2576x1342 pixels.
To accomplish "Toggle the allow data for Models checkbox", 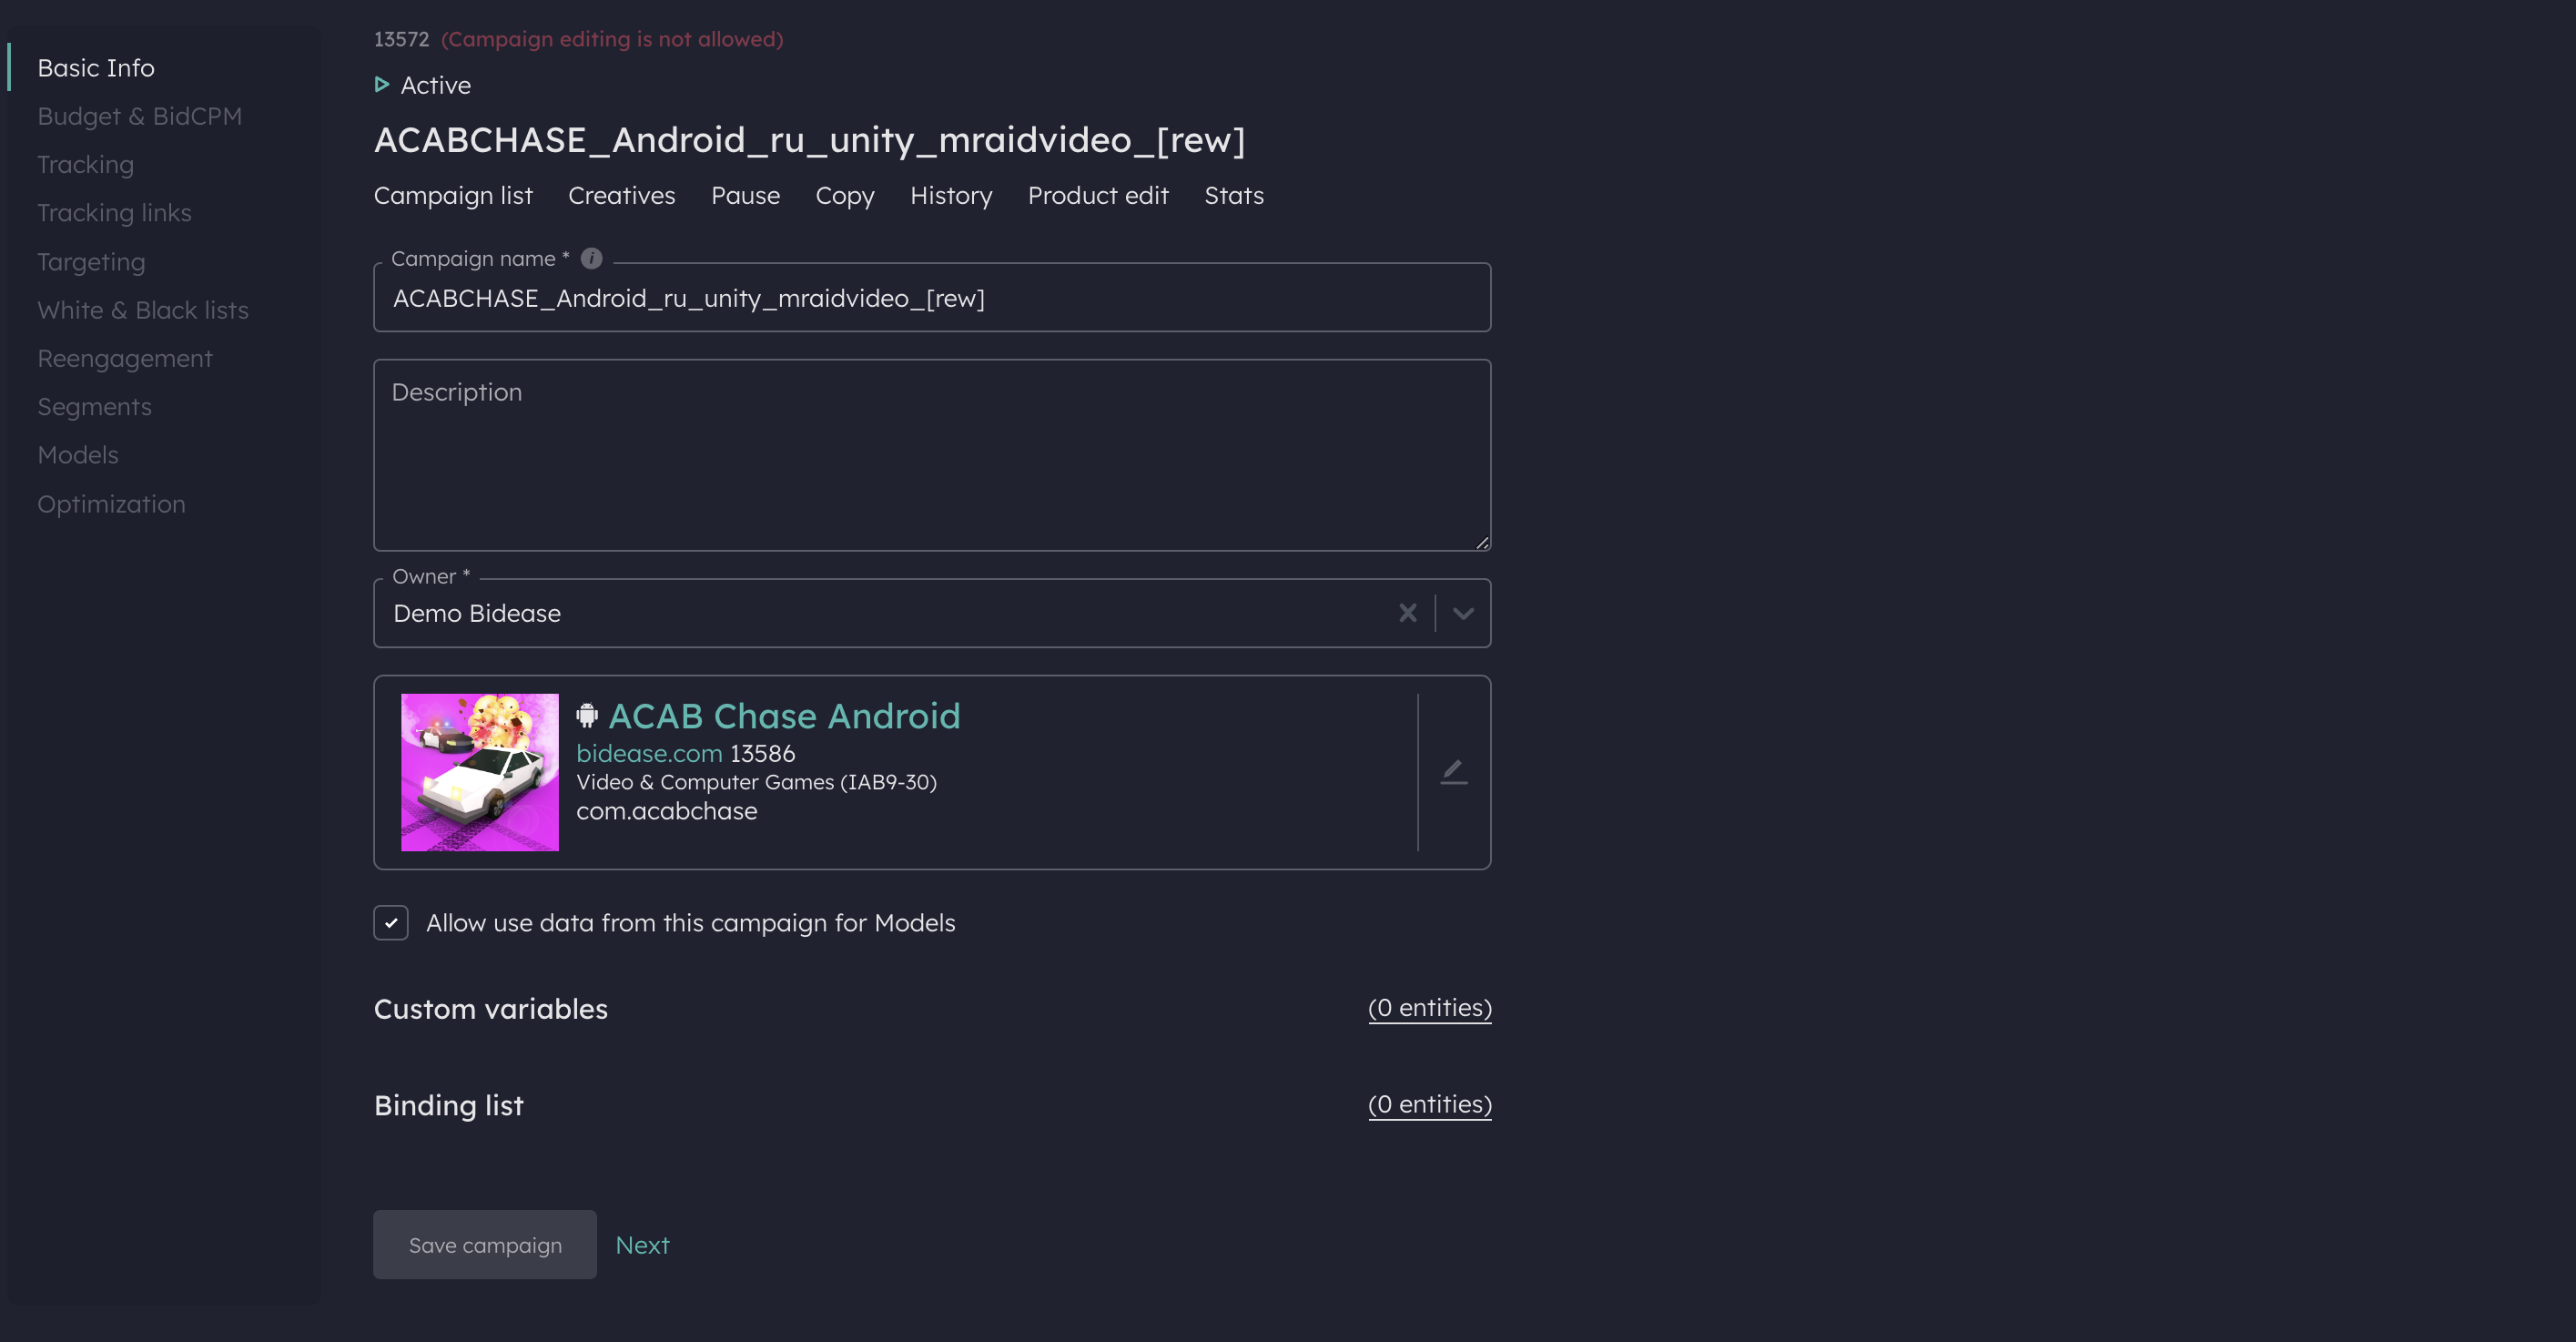I will [x=391, y=923].
